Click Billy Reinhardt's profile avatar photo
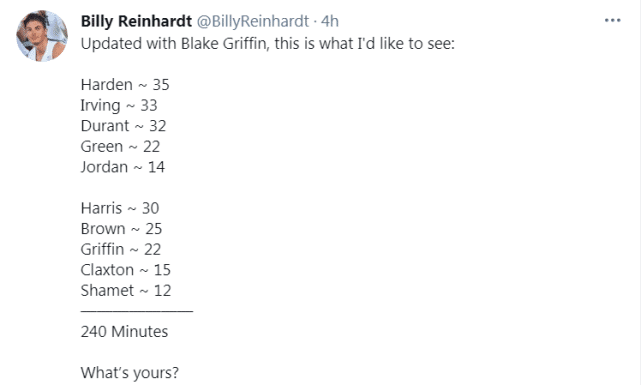This screenshot has width=641, height=385. pyautogui.click(x=42, y=36)
